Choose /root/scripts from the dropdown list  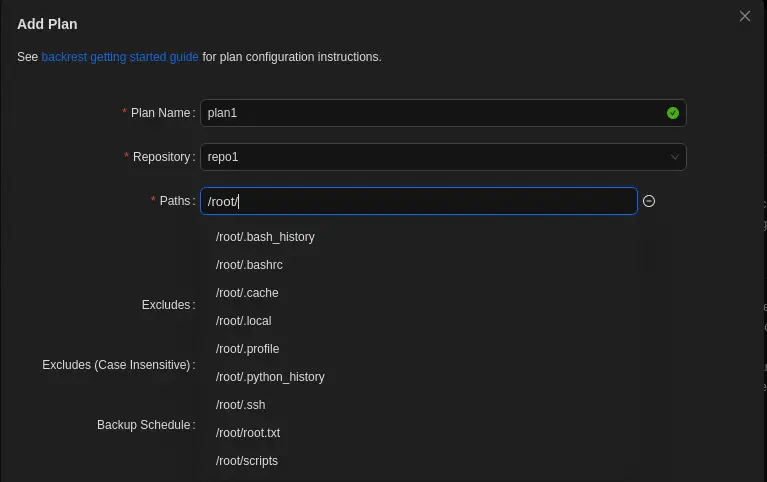247,461
